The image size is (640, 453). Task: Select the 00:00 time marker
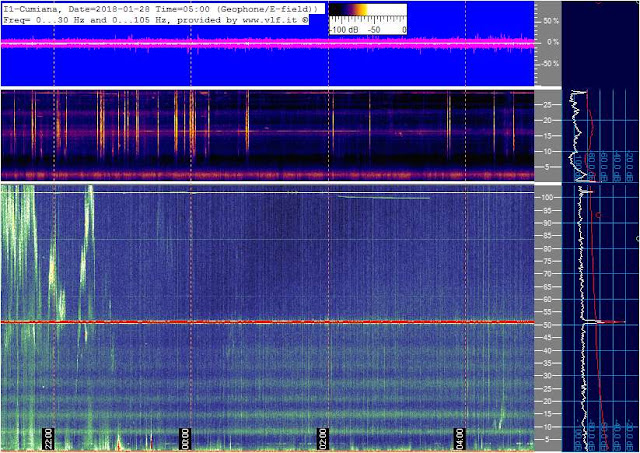point(185,439)
